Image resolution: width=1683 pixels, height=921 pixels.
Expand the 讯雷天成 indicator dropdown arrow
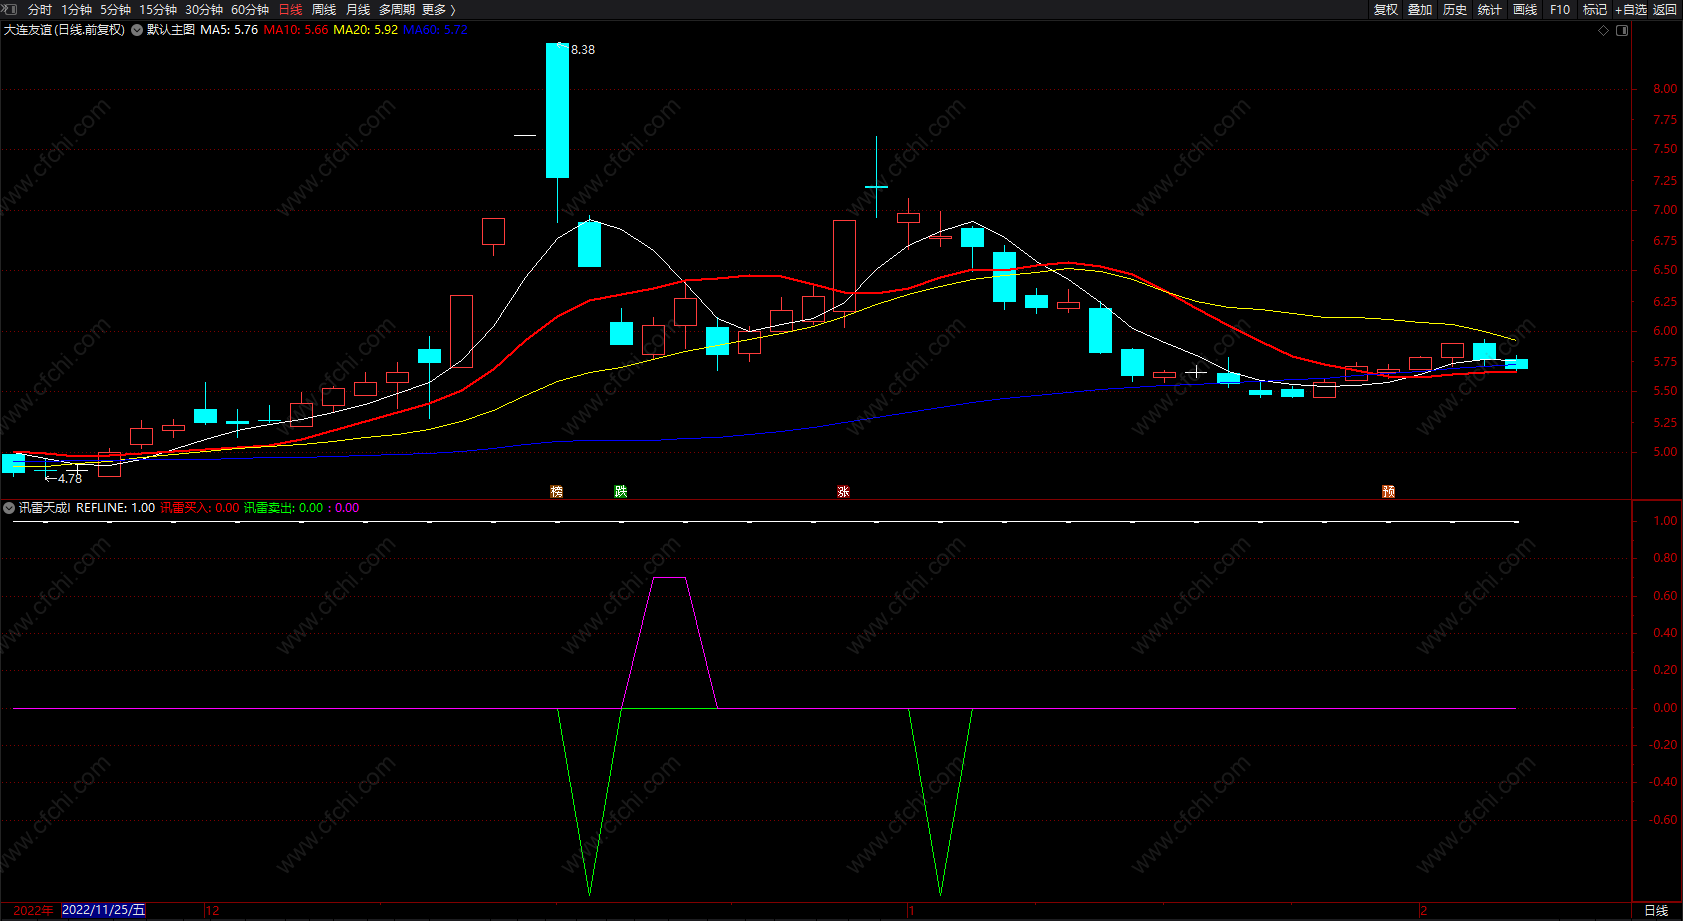(9, 508)
